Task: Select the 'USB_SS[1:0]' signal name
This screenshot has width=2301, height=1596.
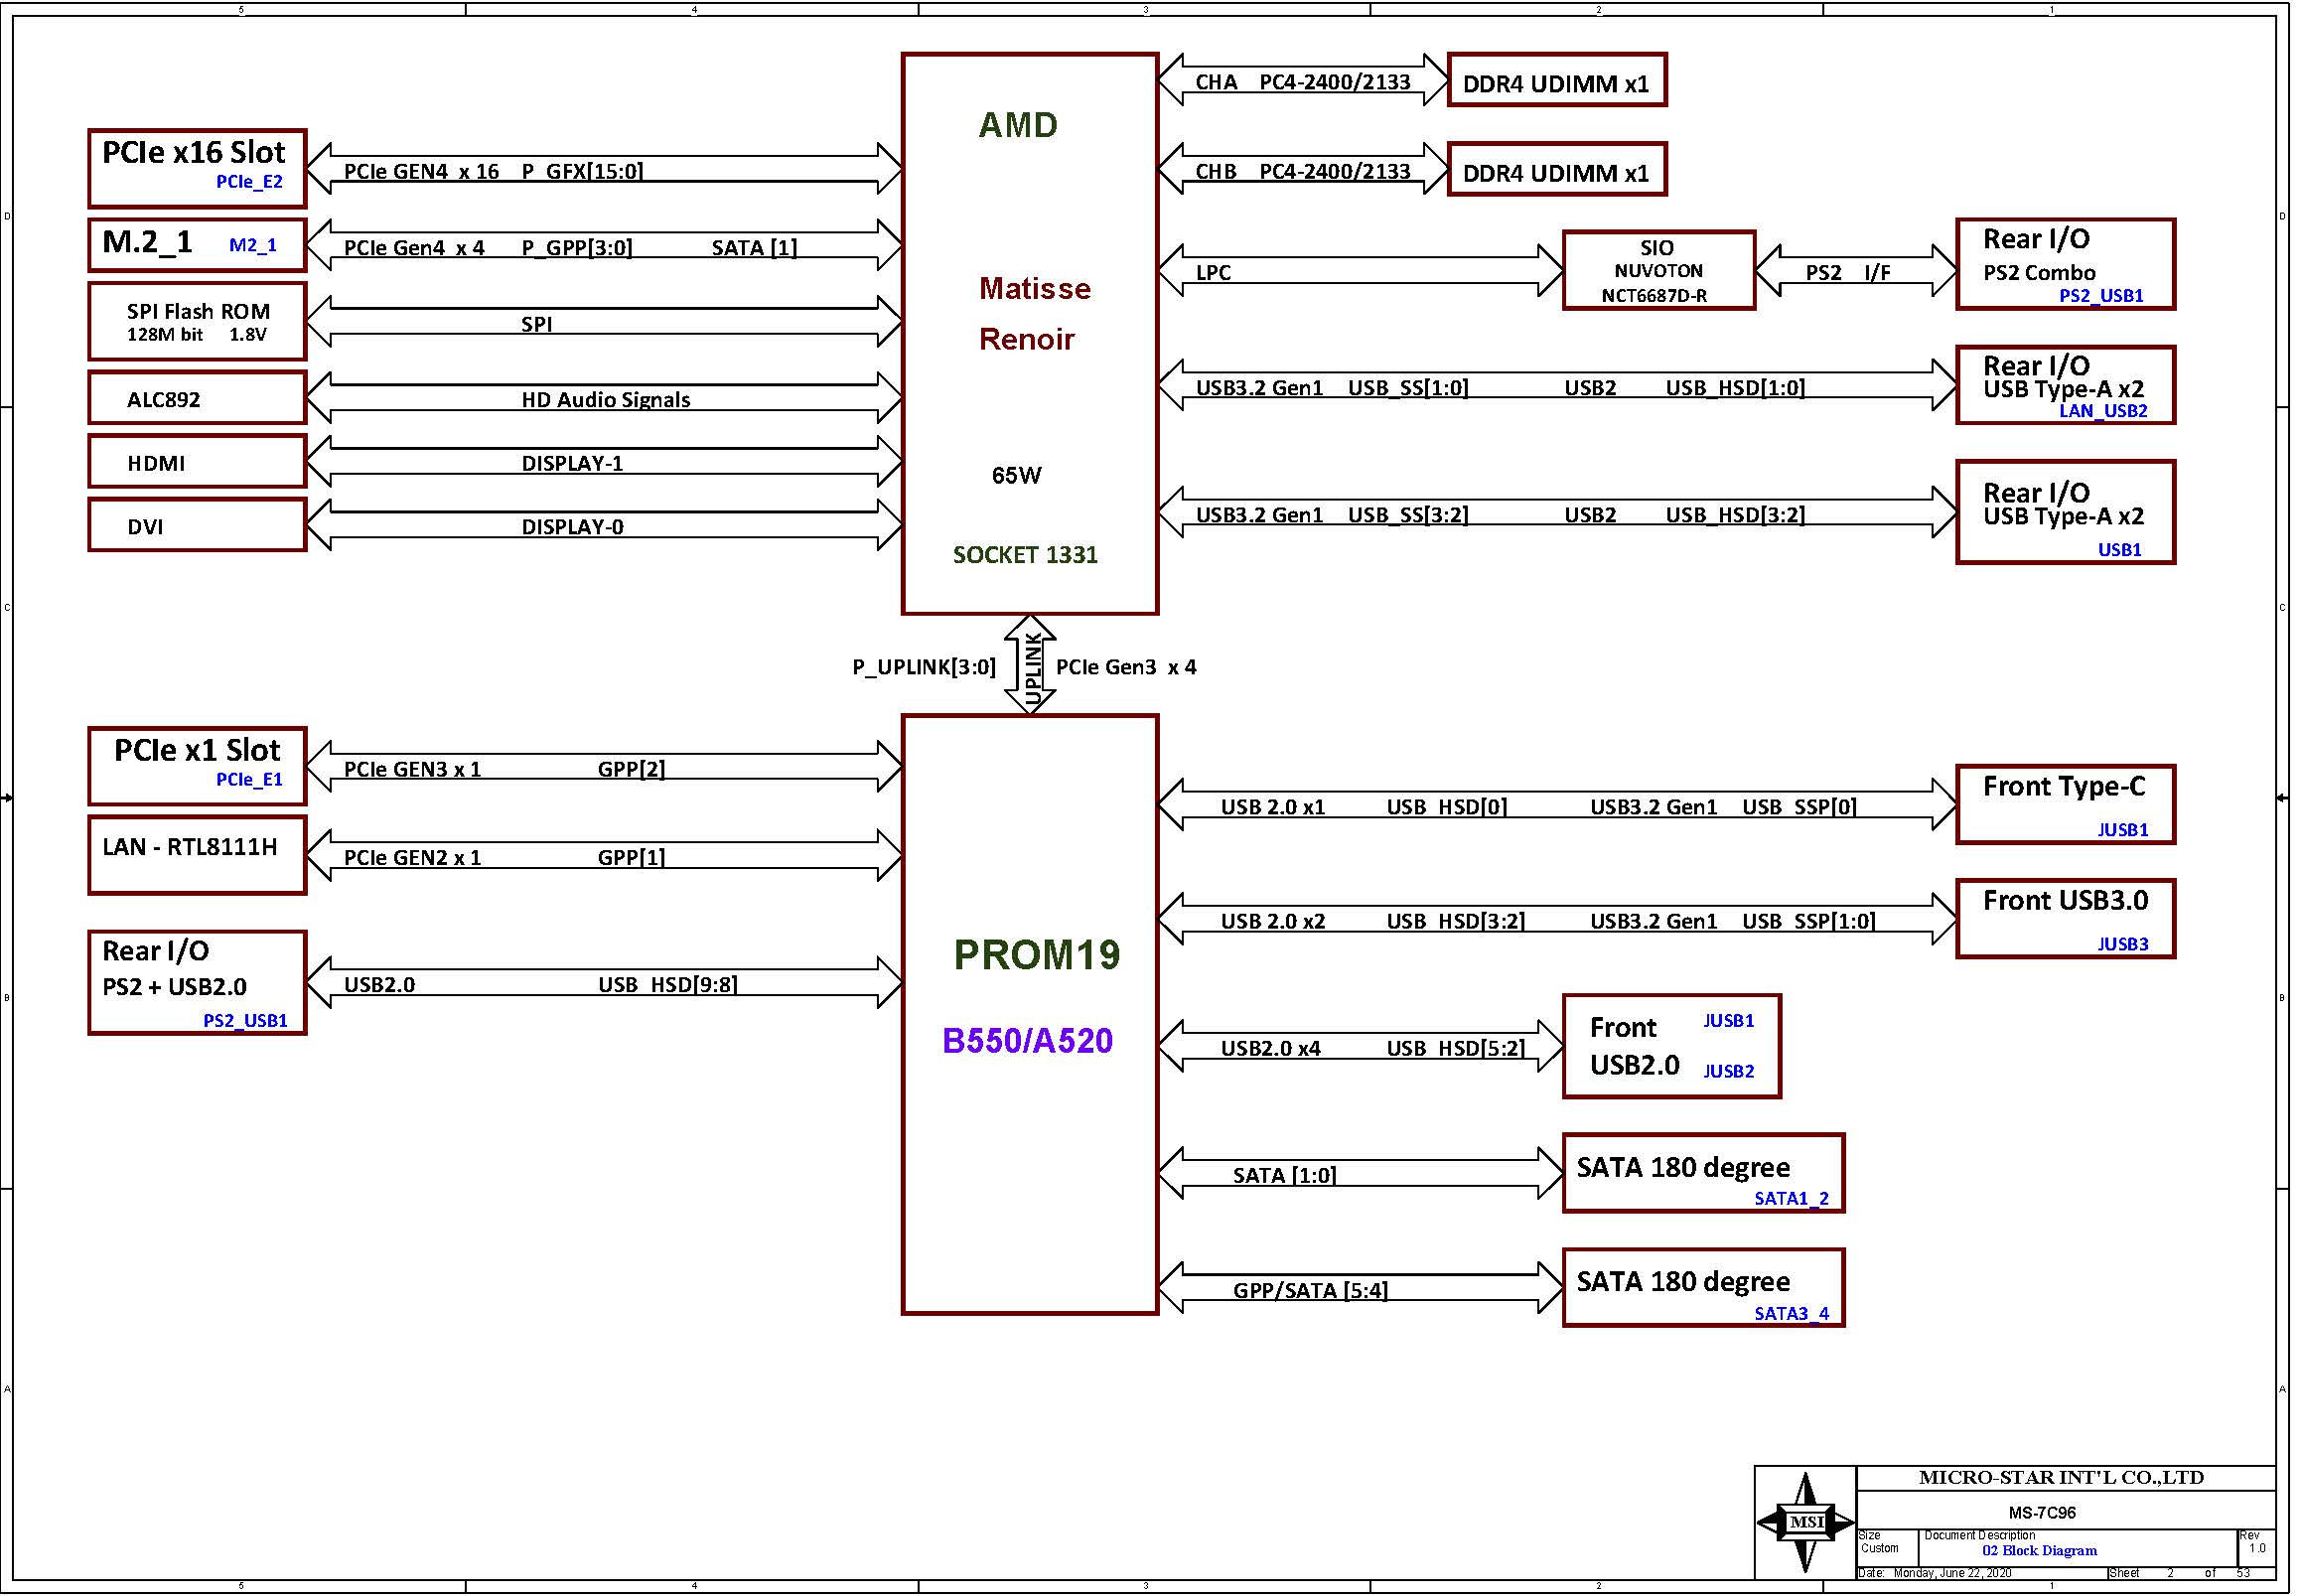Action: pos(1408,388)
